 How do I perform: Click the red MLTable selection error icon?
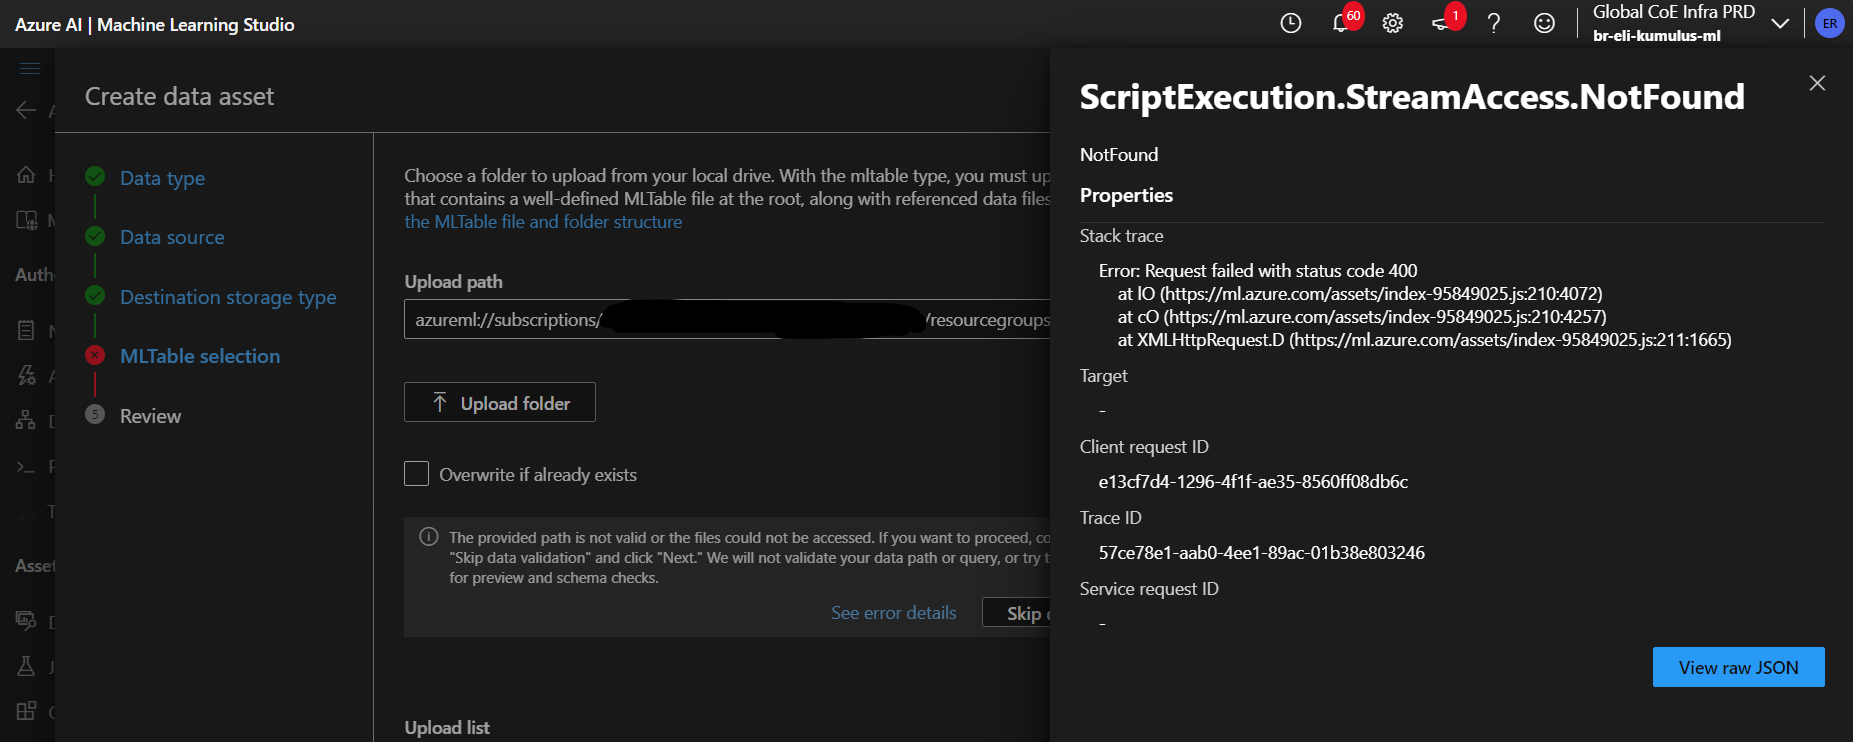[95, 355]
